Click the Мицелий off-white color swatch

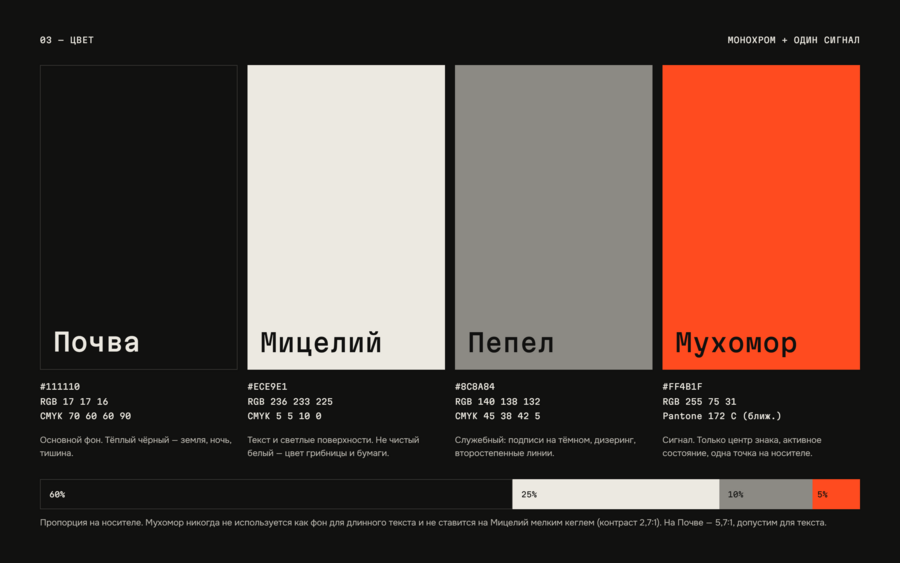click(x=346, y=217)
